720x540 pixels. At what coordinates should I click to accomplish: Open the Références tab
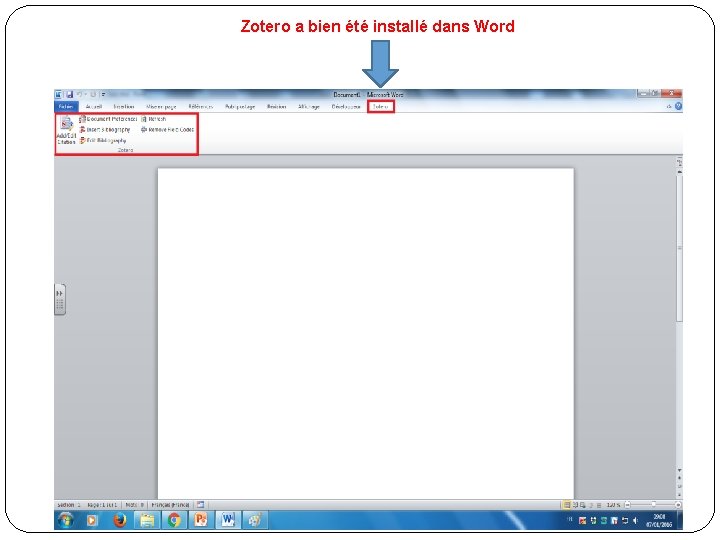[x=201, y=107]
